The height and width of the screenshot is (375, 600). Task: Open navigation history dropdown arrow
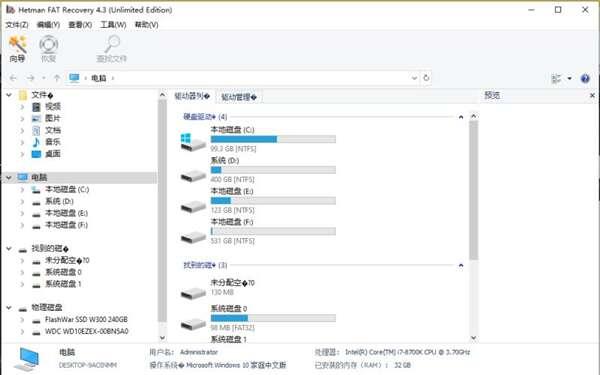point(44,78)
